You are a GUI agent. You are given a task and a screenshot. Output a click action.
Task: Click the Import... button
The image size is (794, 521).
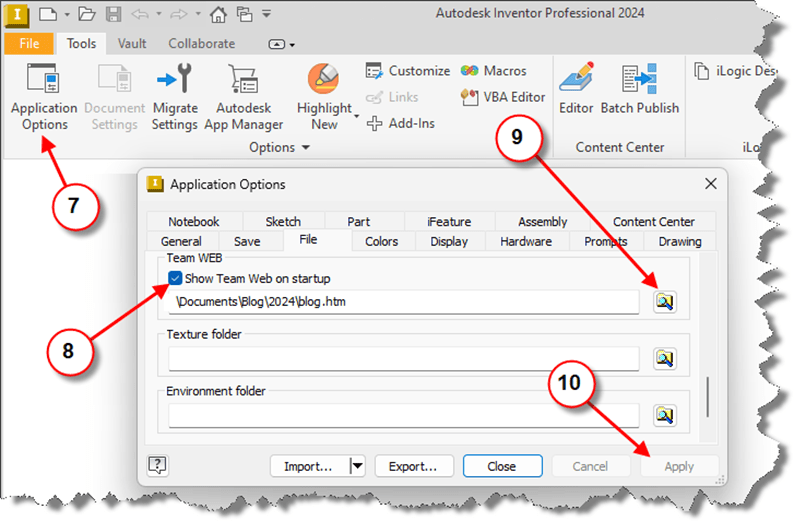pyautogui.click(x=310, y=466)
